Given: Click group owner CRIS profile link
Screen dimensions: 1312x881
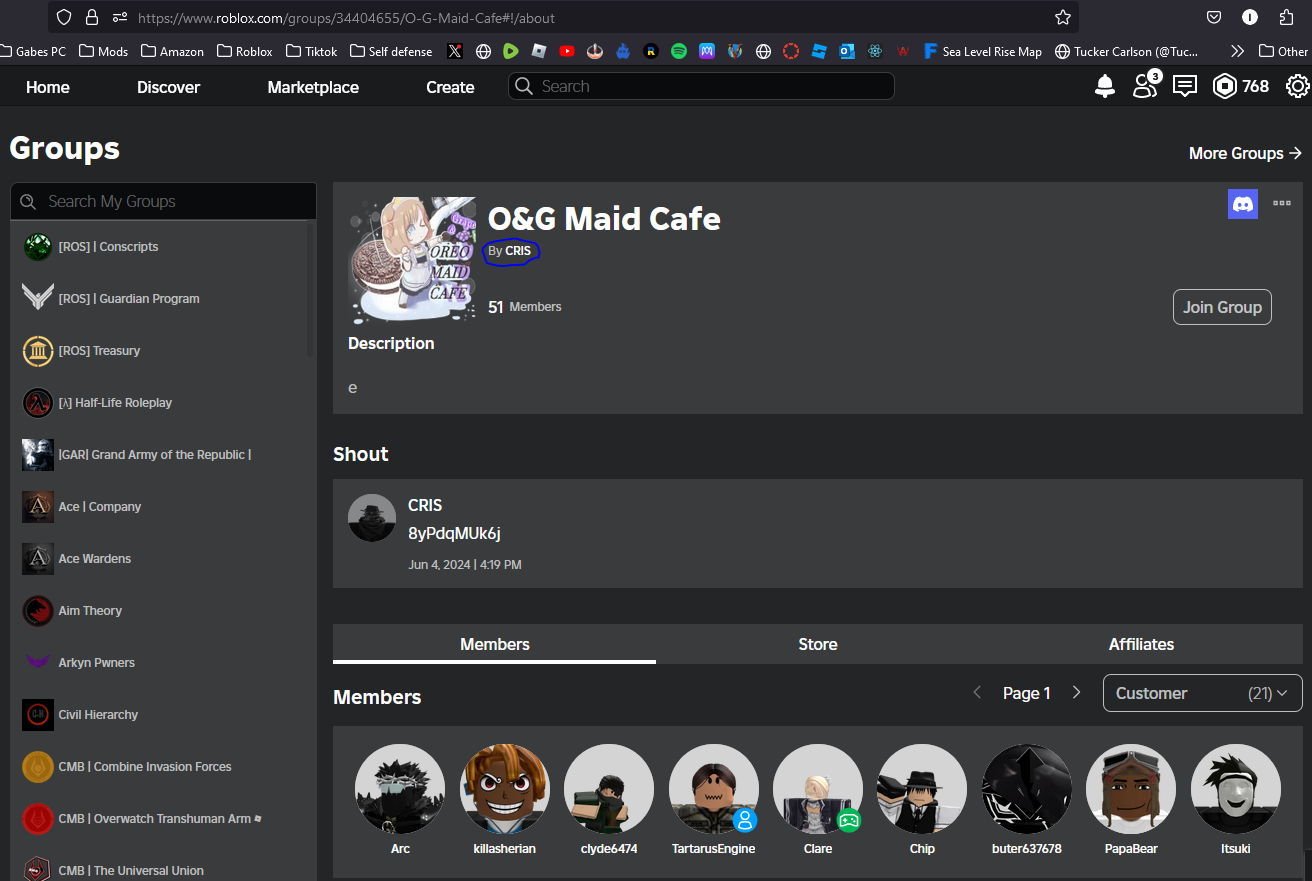Looking at the screenshot, I should [x=518, y=251].
